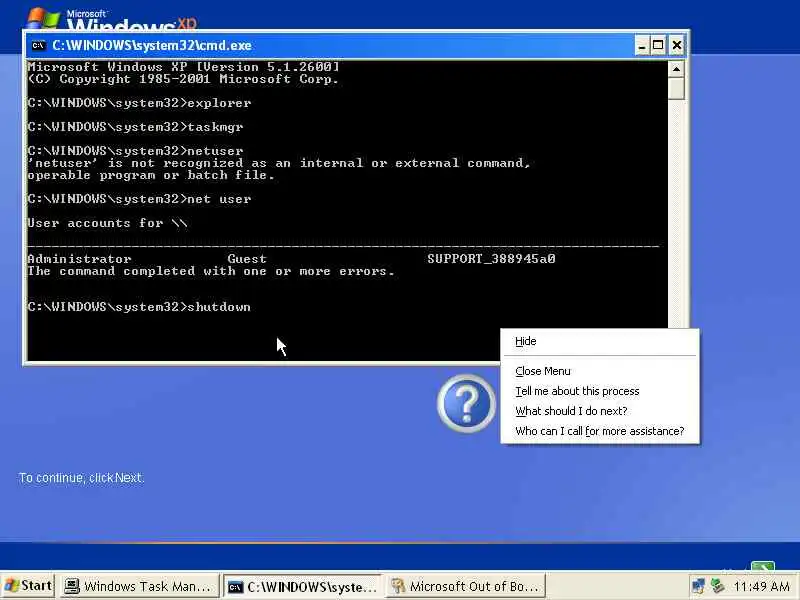Click the cmd.exe window title bar text
The height and width of the screenshot is (600, 800).
[x=152, y=45]
